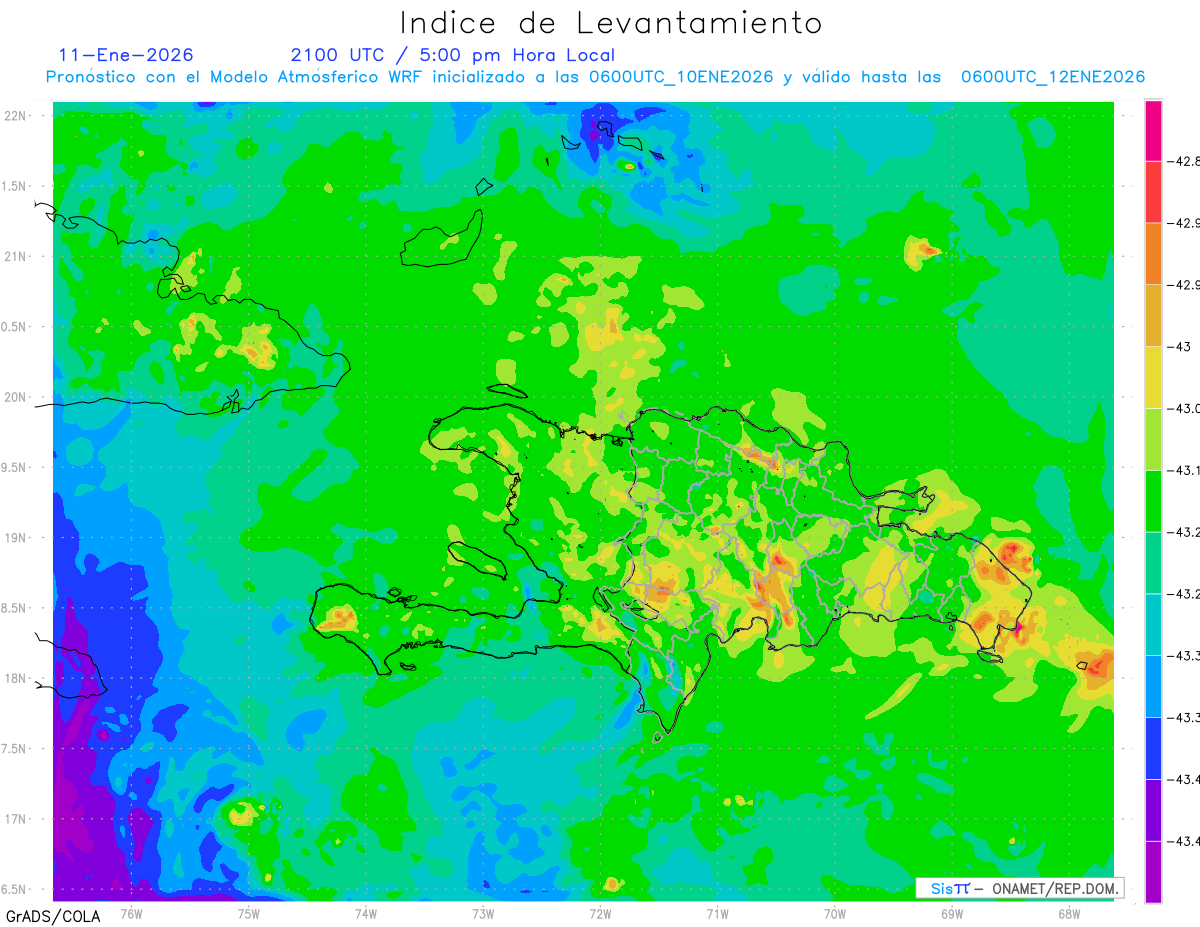Screen dimensions: 1200x927
Task: Click the '-43' legend value beside gold swatch
Action: pyautogui.click(x=1181, y=346)
